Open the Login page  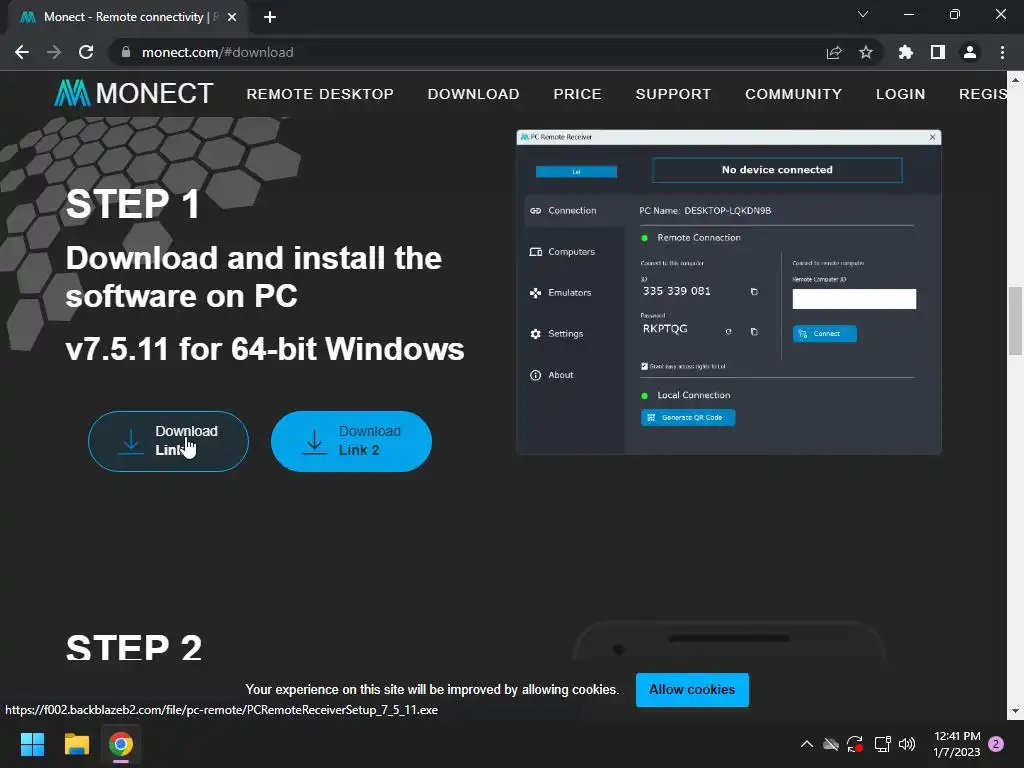(901, 94)
